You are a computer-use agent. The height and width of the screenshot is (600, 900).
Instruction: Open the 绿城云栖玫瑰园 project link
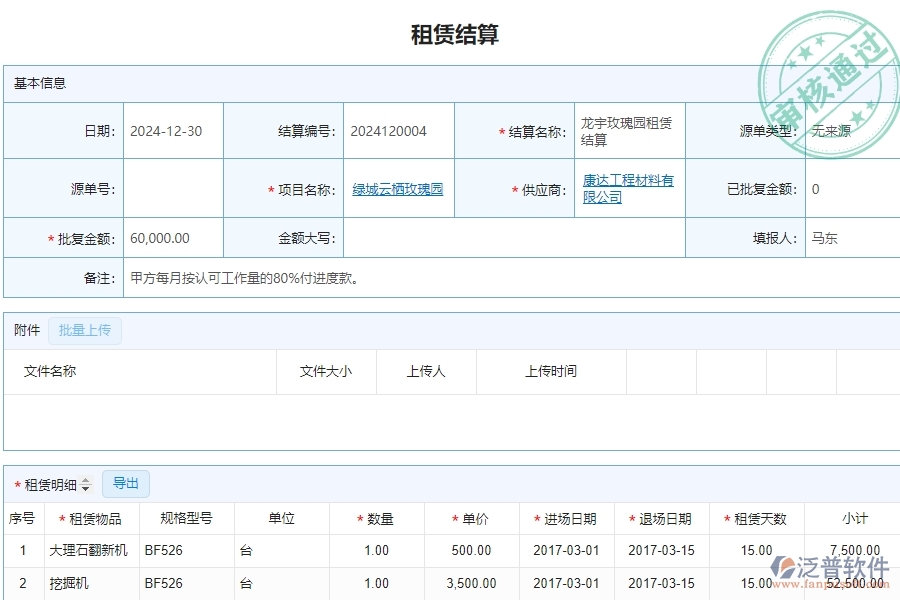click(397, 189)
